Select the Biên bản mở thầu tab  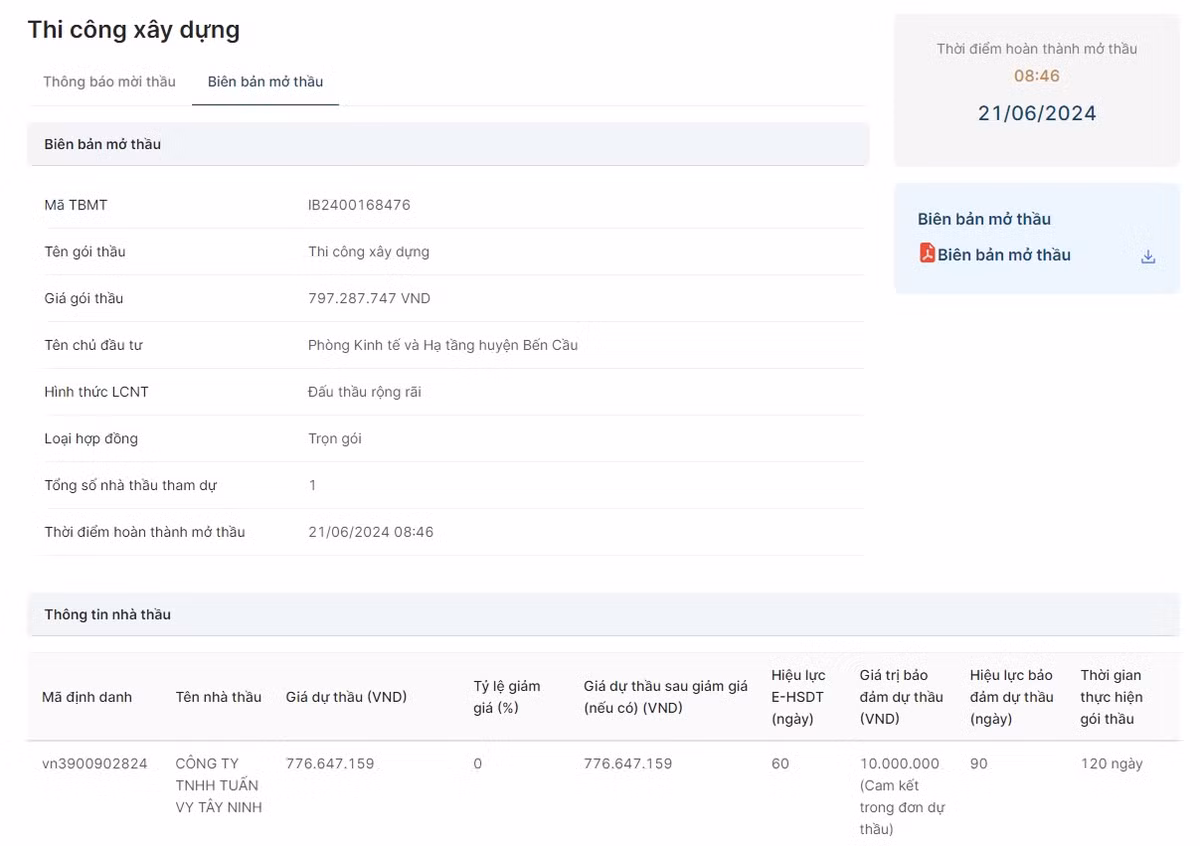(265, 82)
